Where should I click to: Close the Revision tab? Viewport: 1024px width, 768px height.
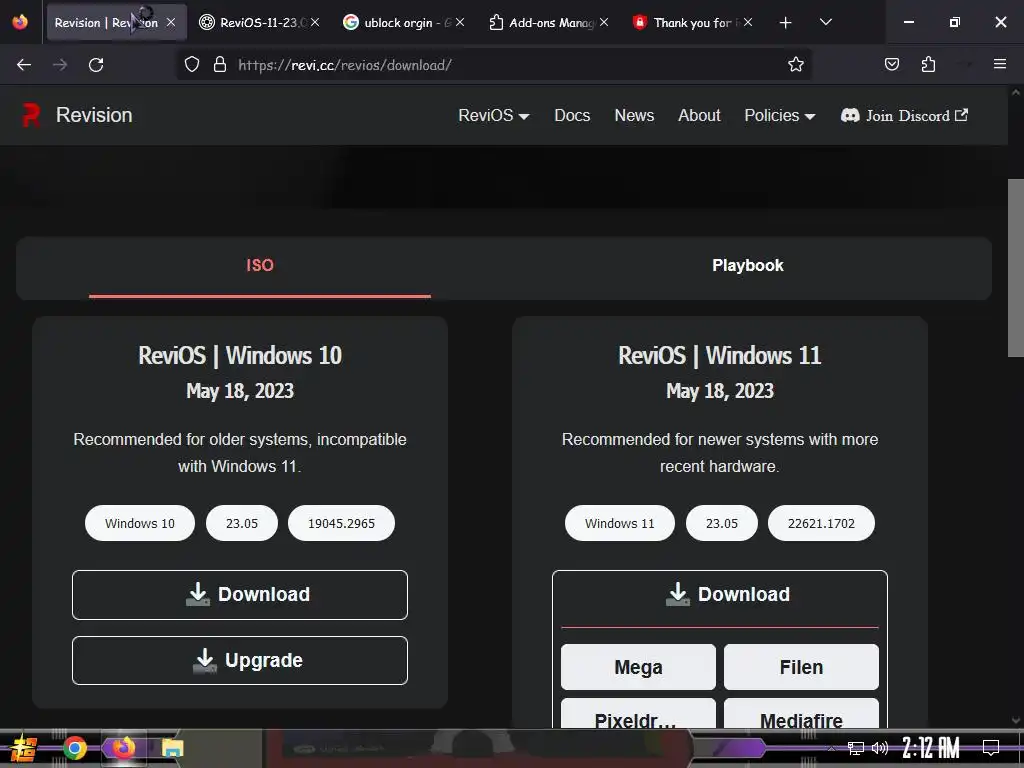pos(171,22)
